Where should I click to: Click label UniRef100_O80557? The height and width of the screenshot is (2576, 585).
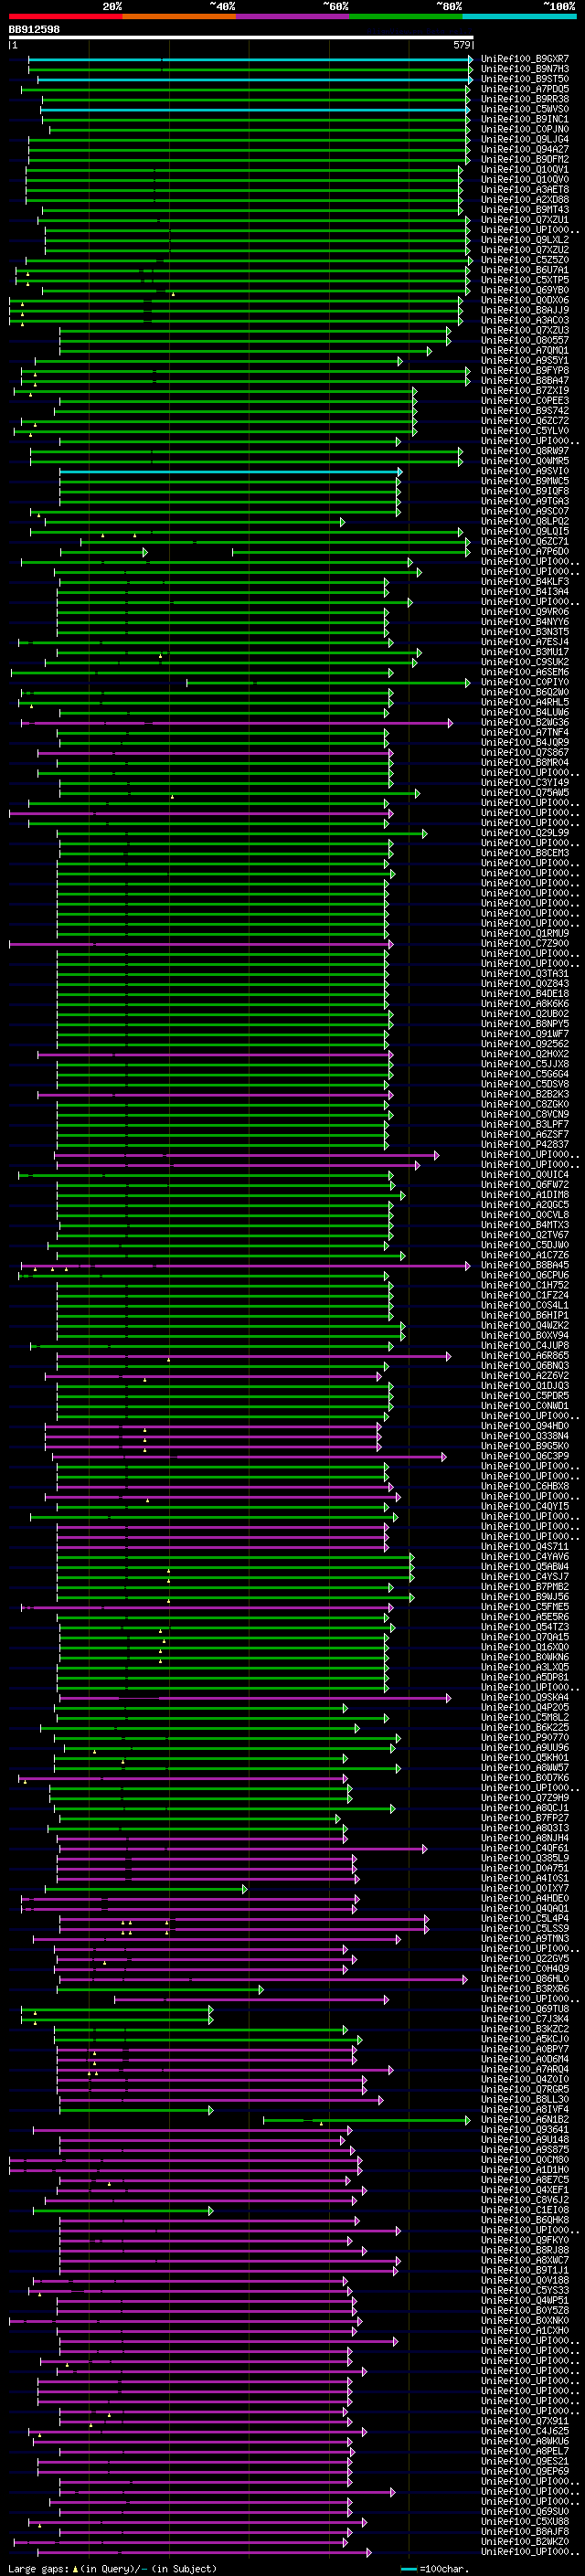(525, 340)
